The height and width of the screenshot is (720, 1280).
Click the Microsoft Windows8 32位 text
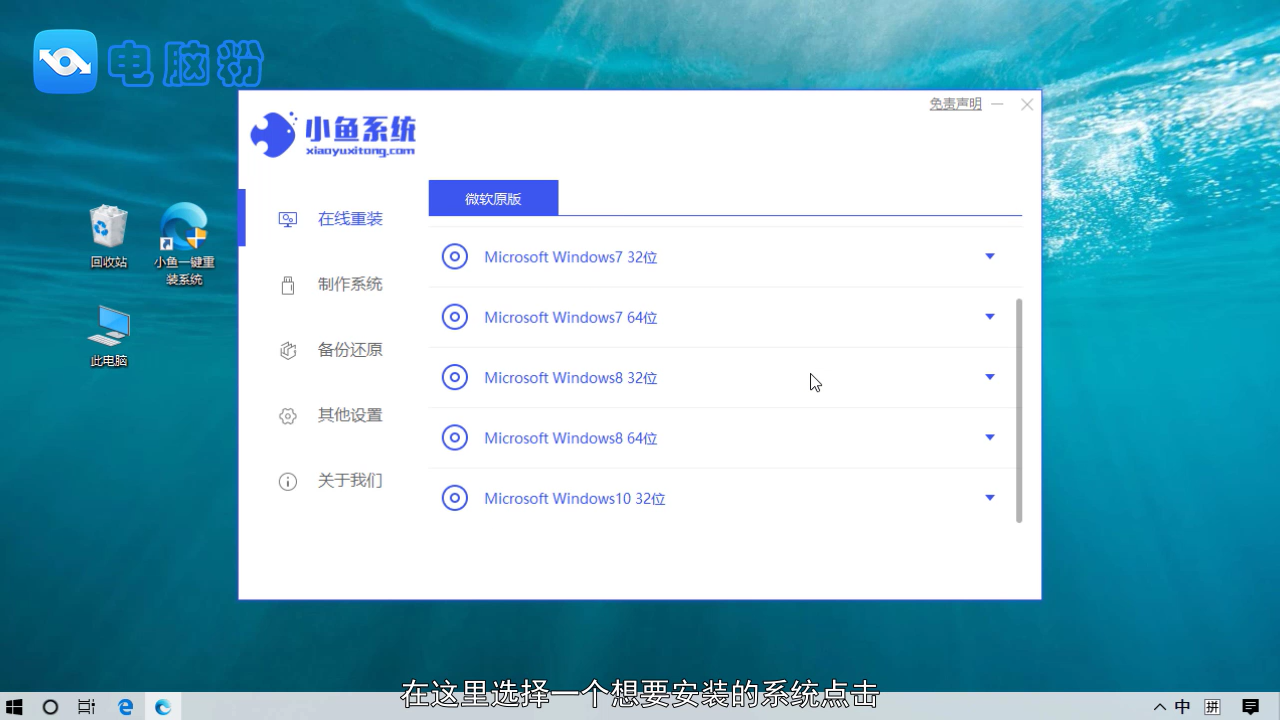[x=571, y=377]
